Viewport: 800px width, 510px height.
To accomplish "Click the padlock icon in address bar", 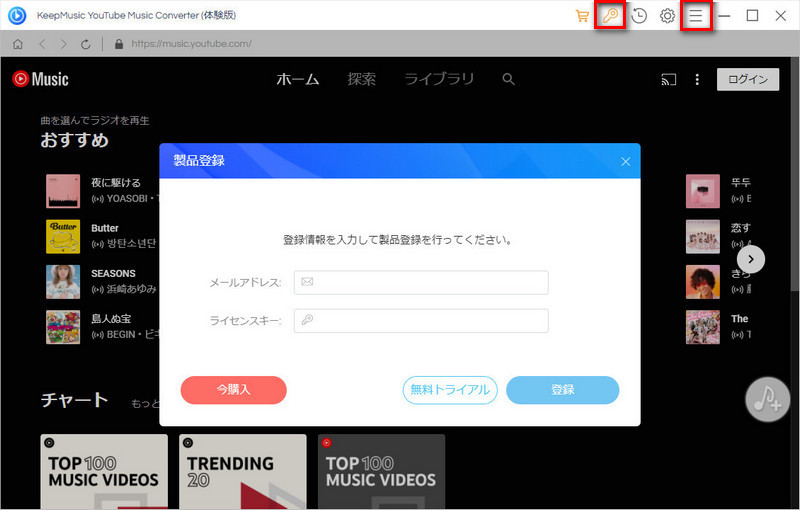I will 119,44.
